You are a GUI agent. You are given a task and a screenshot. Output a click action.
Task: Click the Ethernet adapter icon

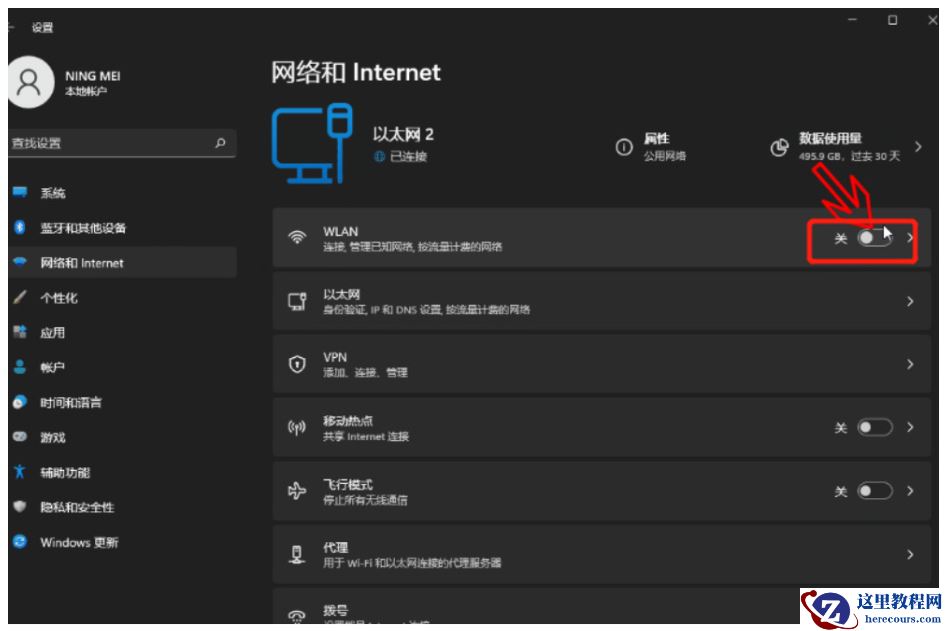point(299,300)
